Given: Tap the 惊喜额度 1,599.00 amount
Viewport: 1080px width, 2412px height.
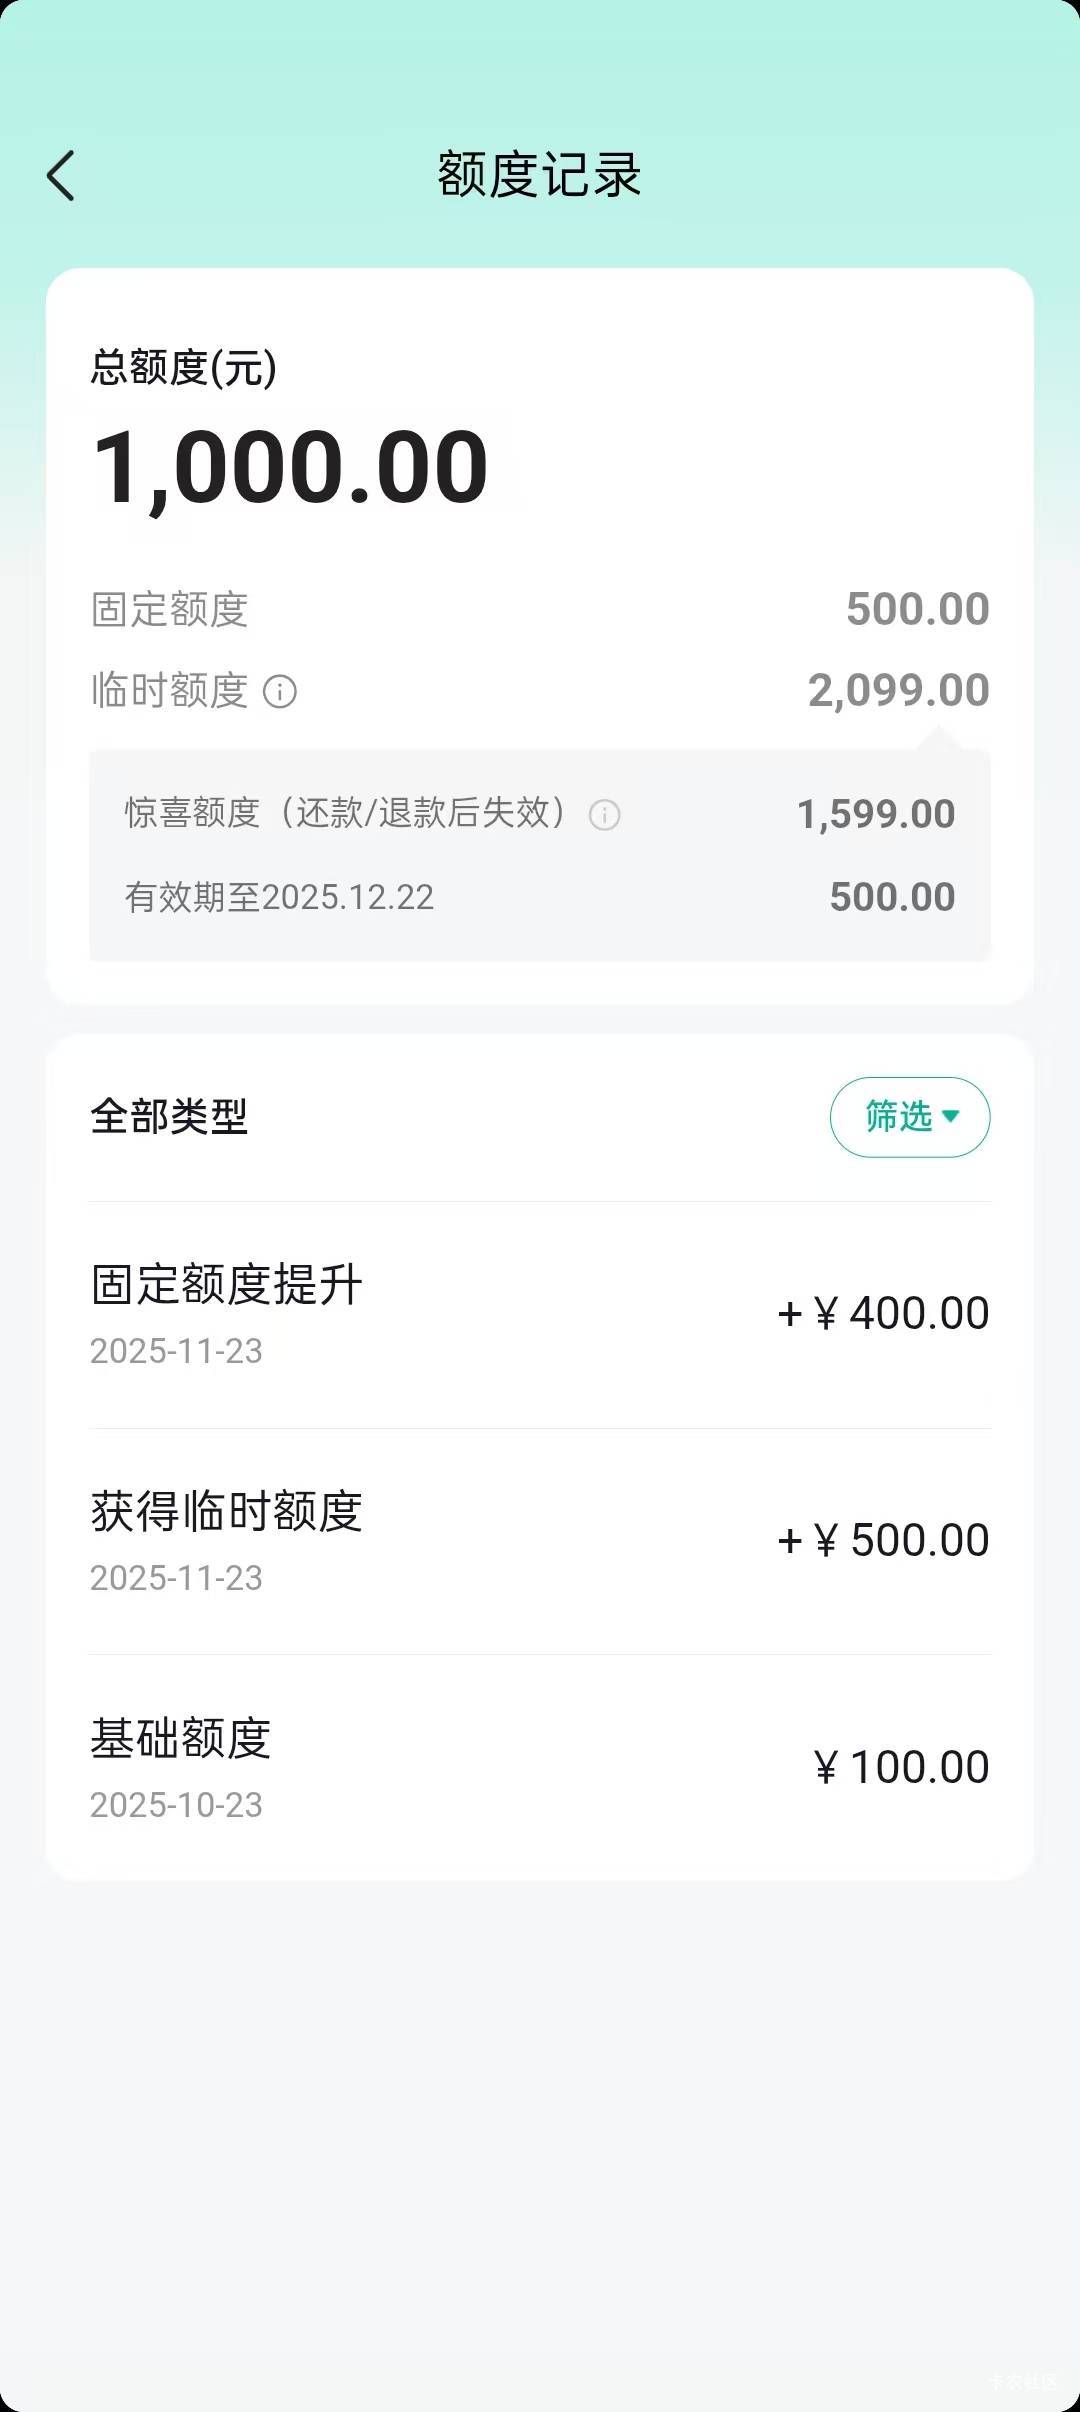Looking at the screenshot, I should click(x=875, y=814).
